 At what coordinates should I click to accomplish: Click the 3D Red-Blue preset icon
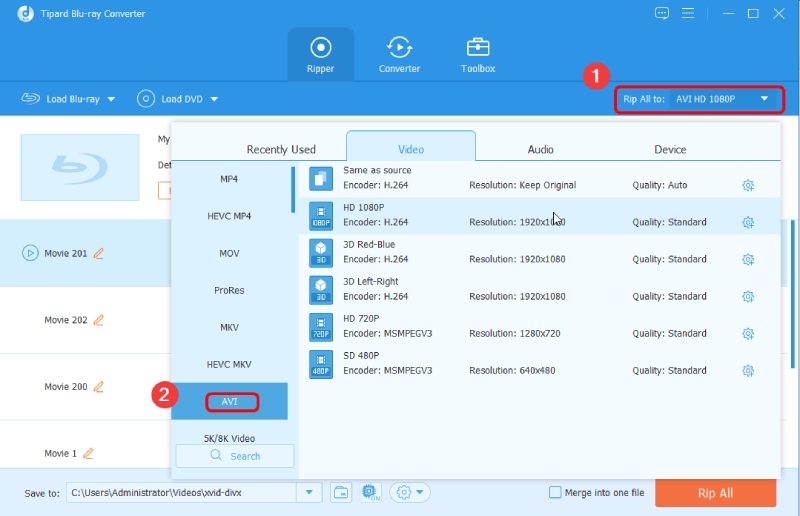click(321, 253)
